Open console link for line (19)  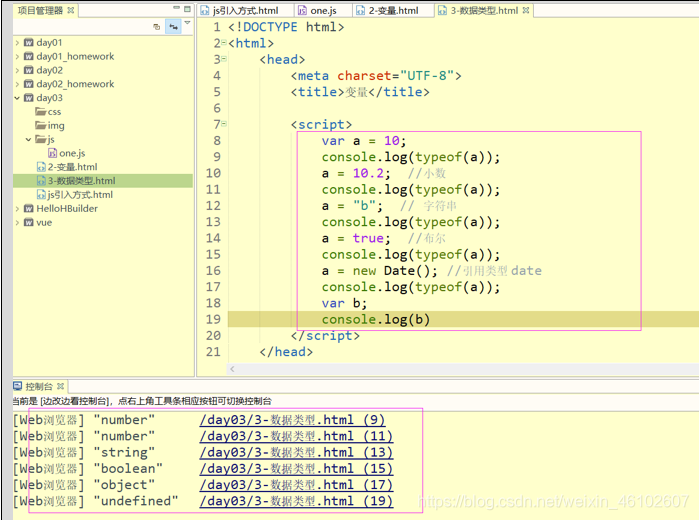point(296,501)
